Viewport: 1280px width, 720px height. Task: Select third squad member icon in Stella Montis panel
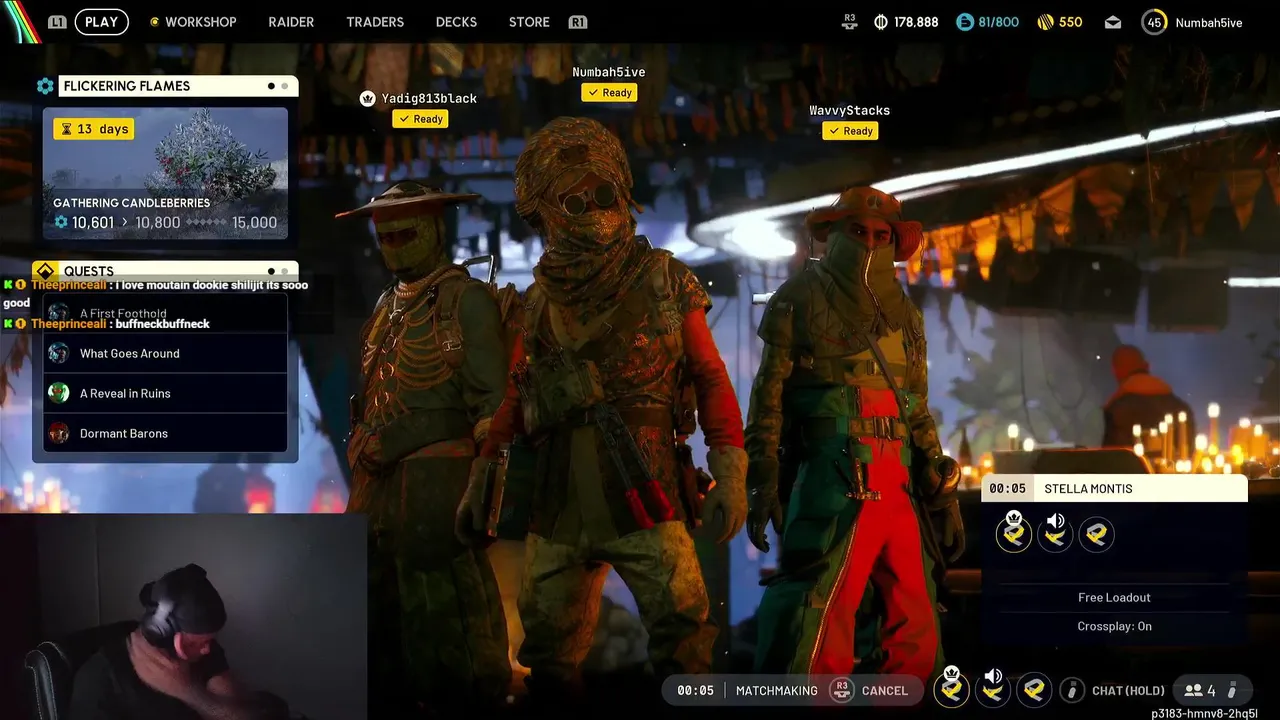(1096, 534)
